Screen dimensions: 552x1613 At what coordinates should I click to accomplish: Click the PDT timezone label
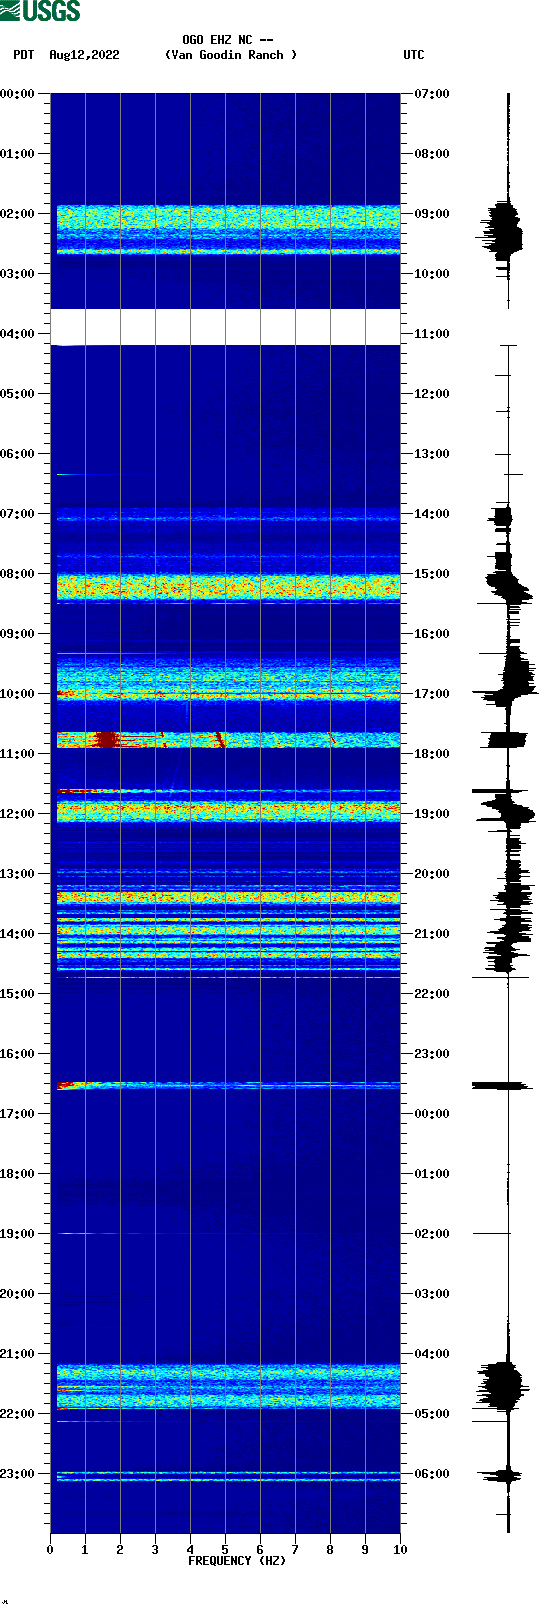pyautogui.click(x=24, y=55)
